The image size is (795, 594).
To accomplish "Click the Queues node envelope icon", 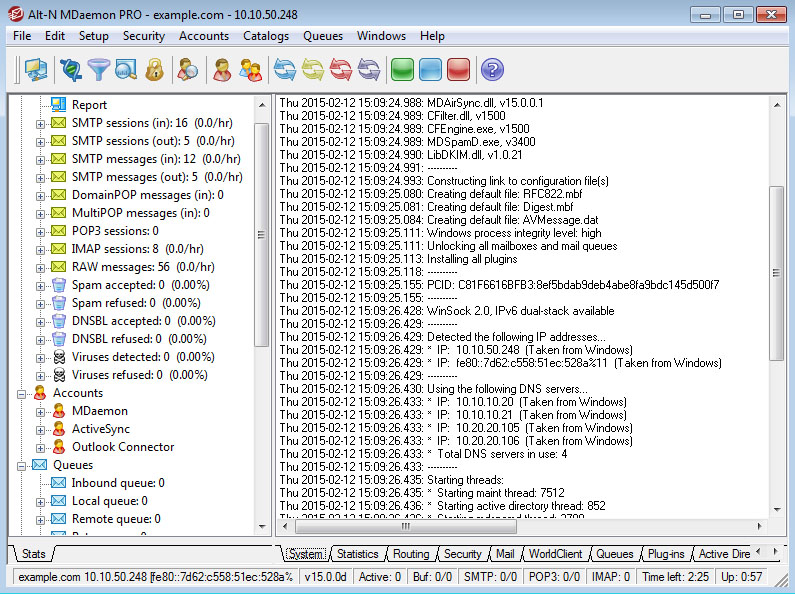I will coord(40,465).
